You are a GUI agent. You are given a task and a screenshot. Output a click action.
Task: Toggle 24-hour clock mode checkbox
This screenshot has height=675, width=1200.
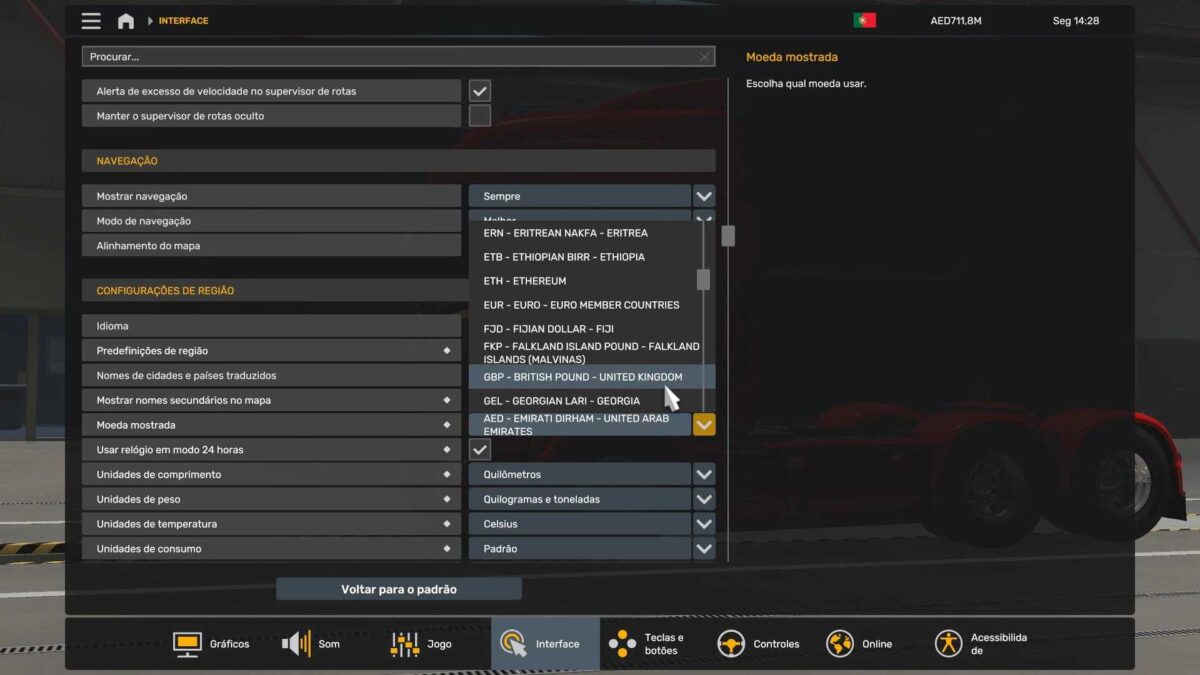tap(480, 450)
